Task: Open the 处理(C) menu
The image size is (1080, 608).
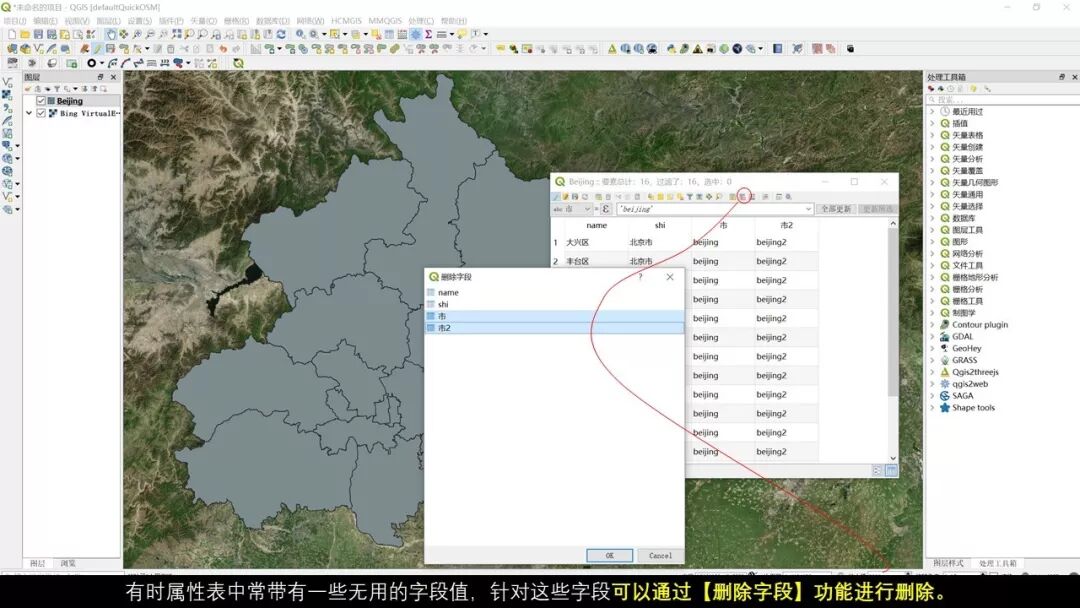Action: click(421, 21)
